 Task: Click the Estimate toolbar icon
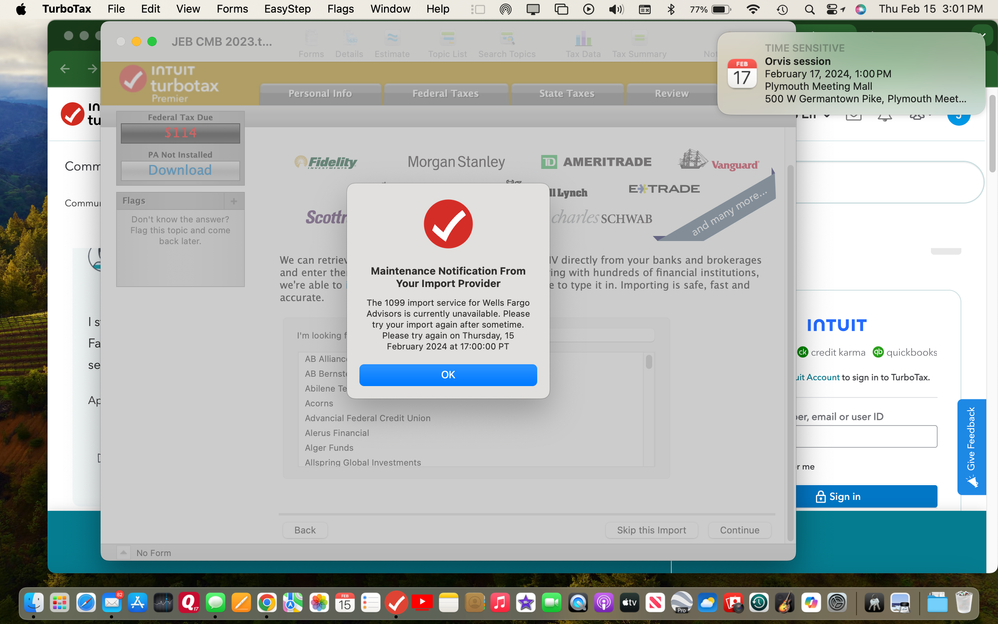tap(392, 45)
